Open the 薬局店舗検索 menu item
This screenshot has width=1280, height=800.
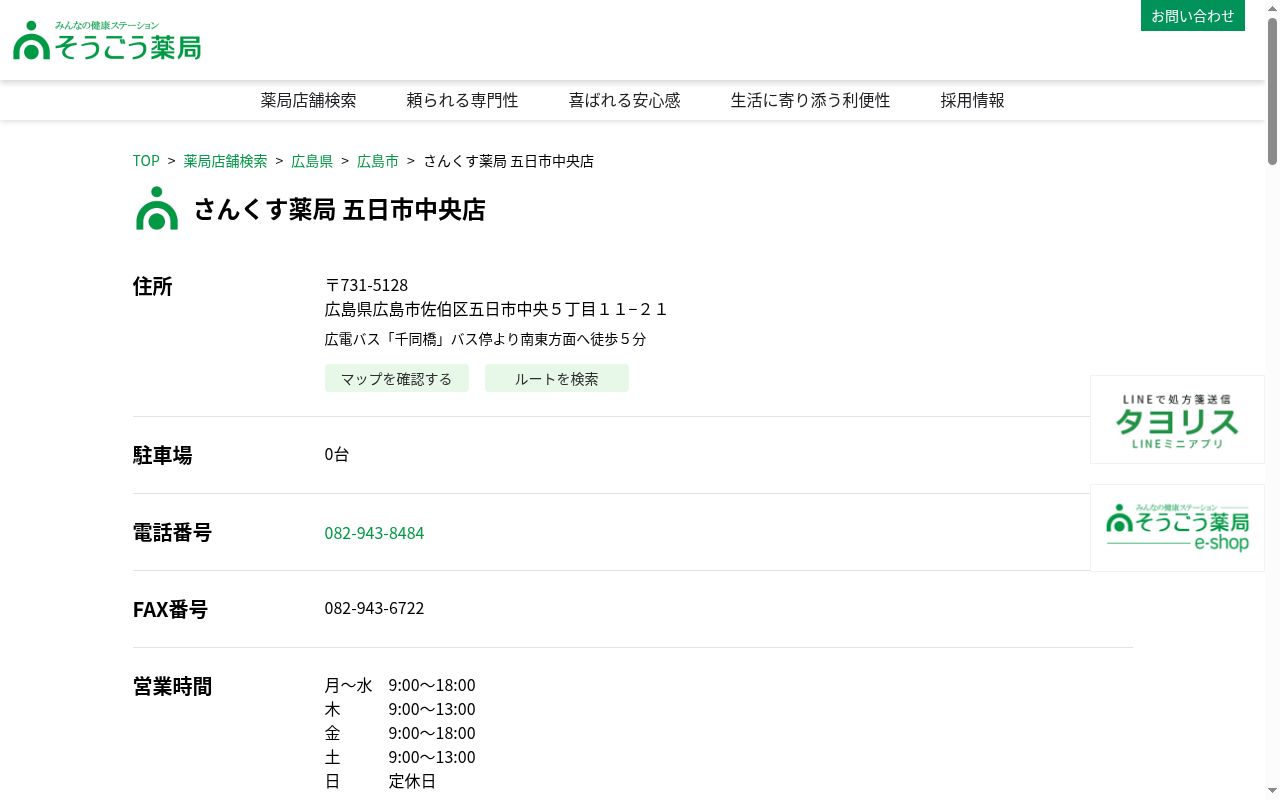308,100
